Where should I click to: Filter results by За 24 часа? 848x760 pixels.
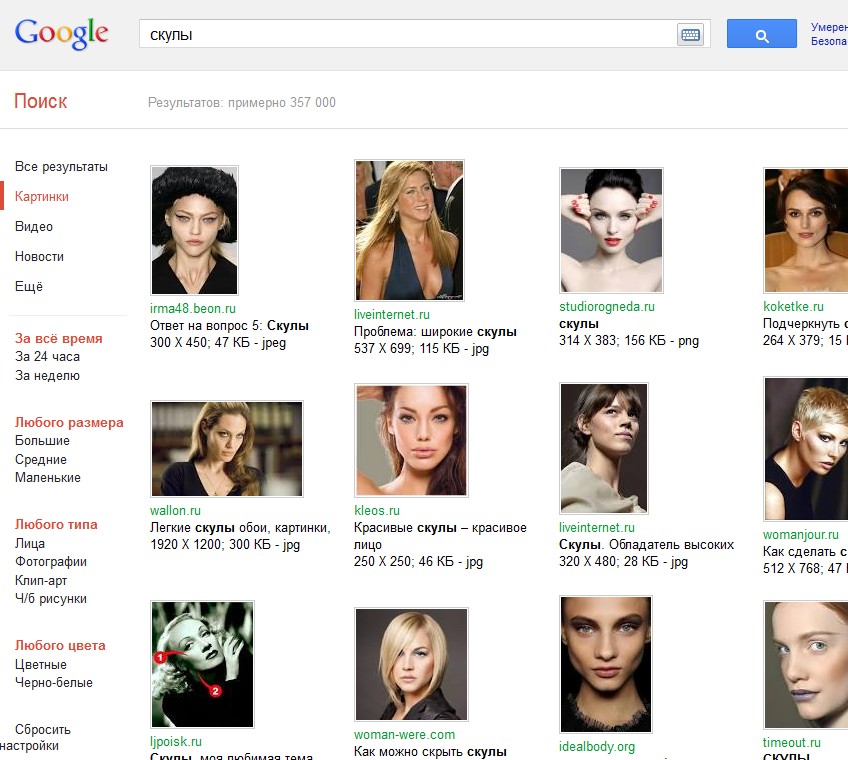47,356
